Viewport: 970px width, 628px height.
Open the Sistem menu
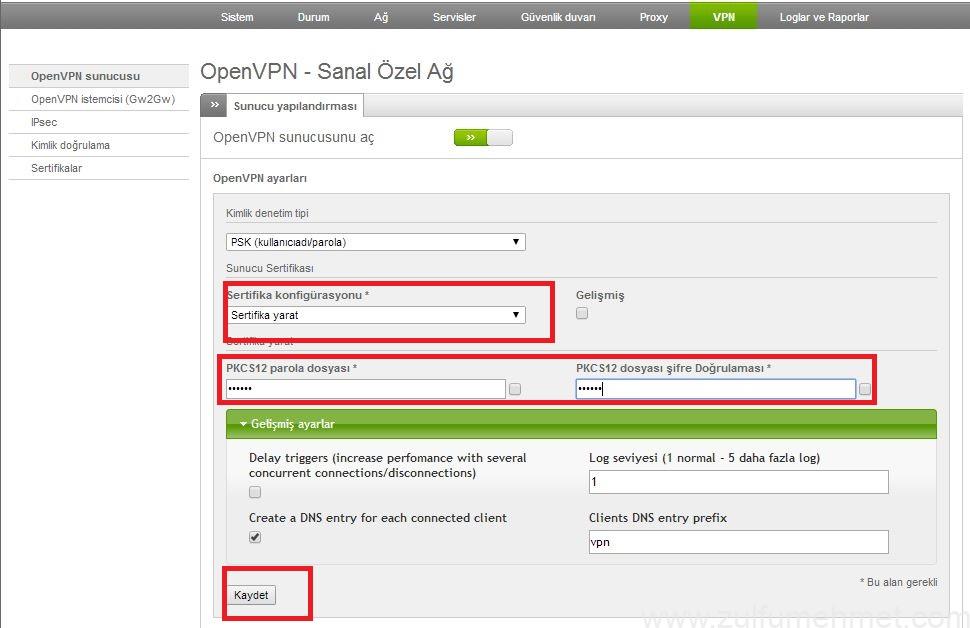(237, 17)
